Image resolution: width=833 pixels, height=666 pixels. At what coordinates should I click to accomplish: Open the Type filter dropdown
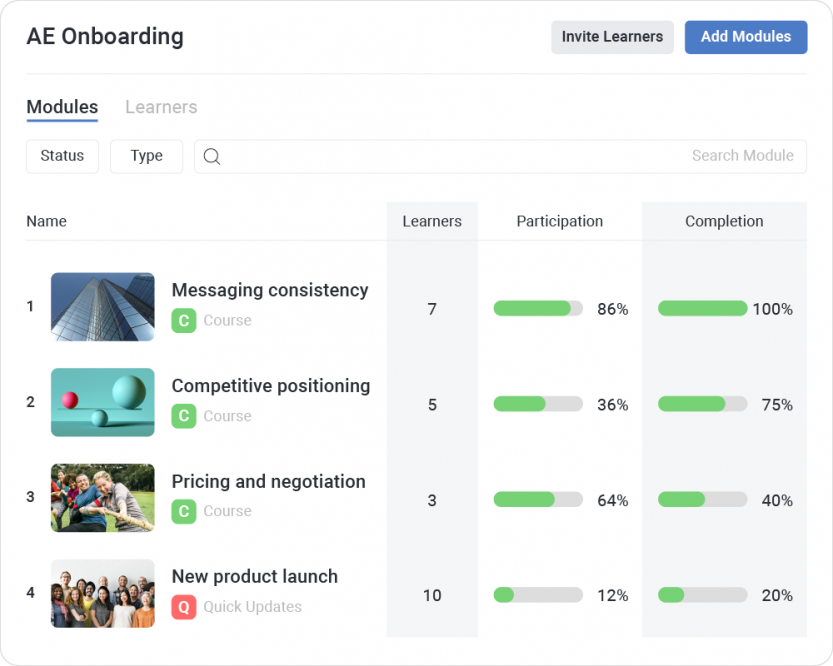pos(146,156)
